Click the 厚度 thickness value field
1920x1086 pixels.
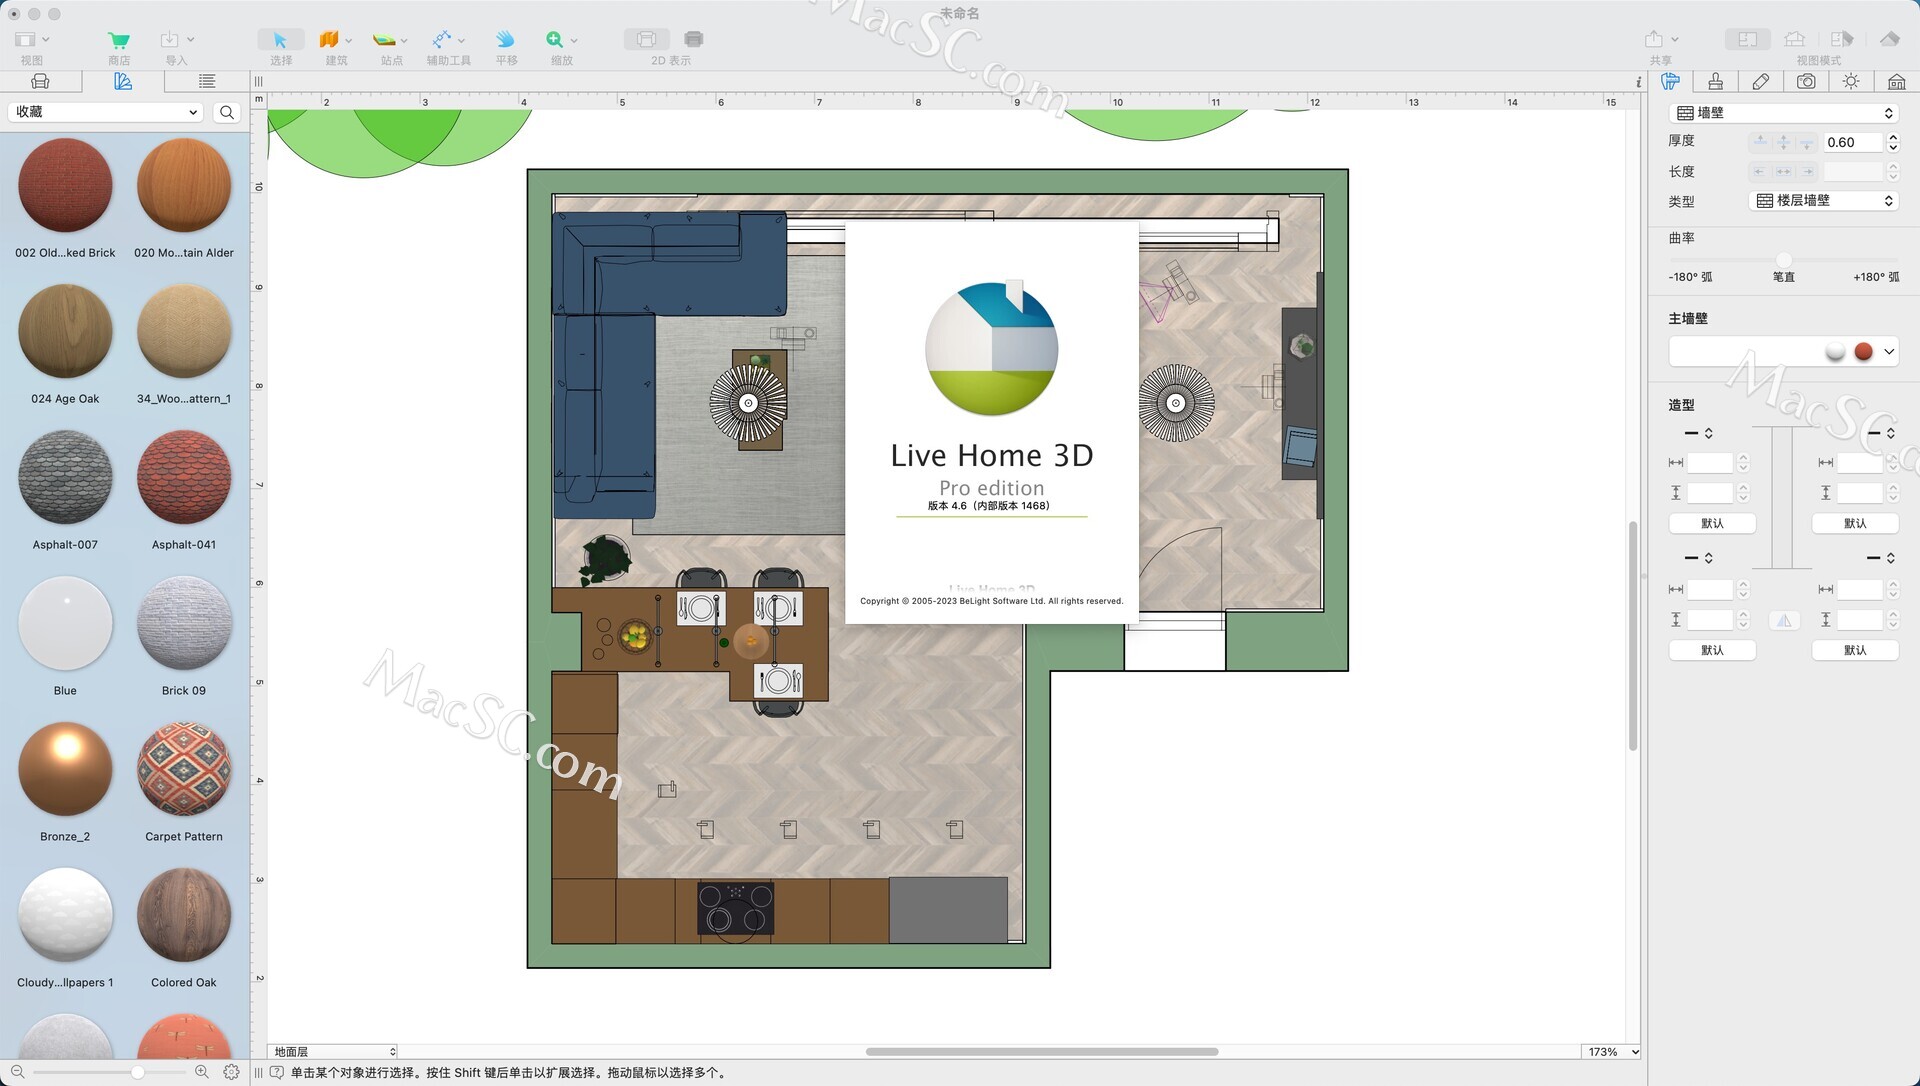(x=1853, y=142)
